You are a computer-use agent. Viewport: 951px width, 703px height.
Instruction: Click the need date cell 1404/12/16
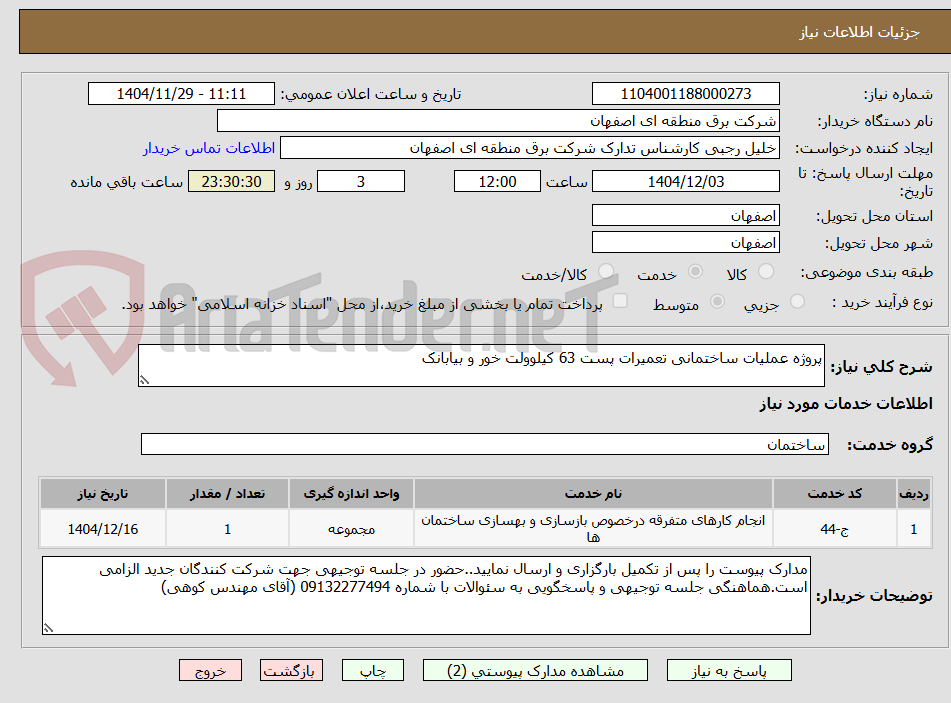point(102,529)
